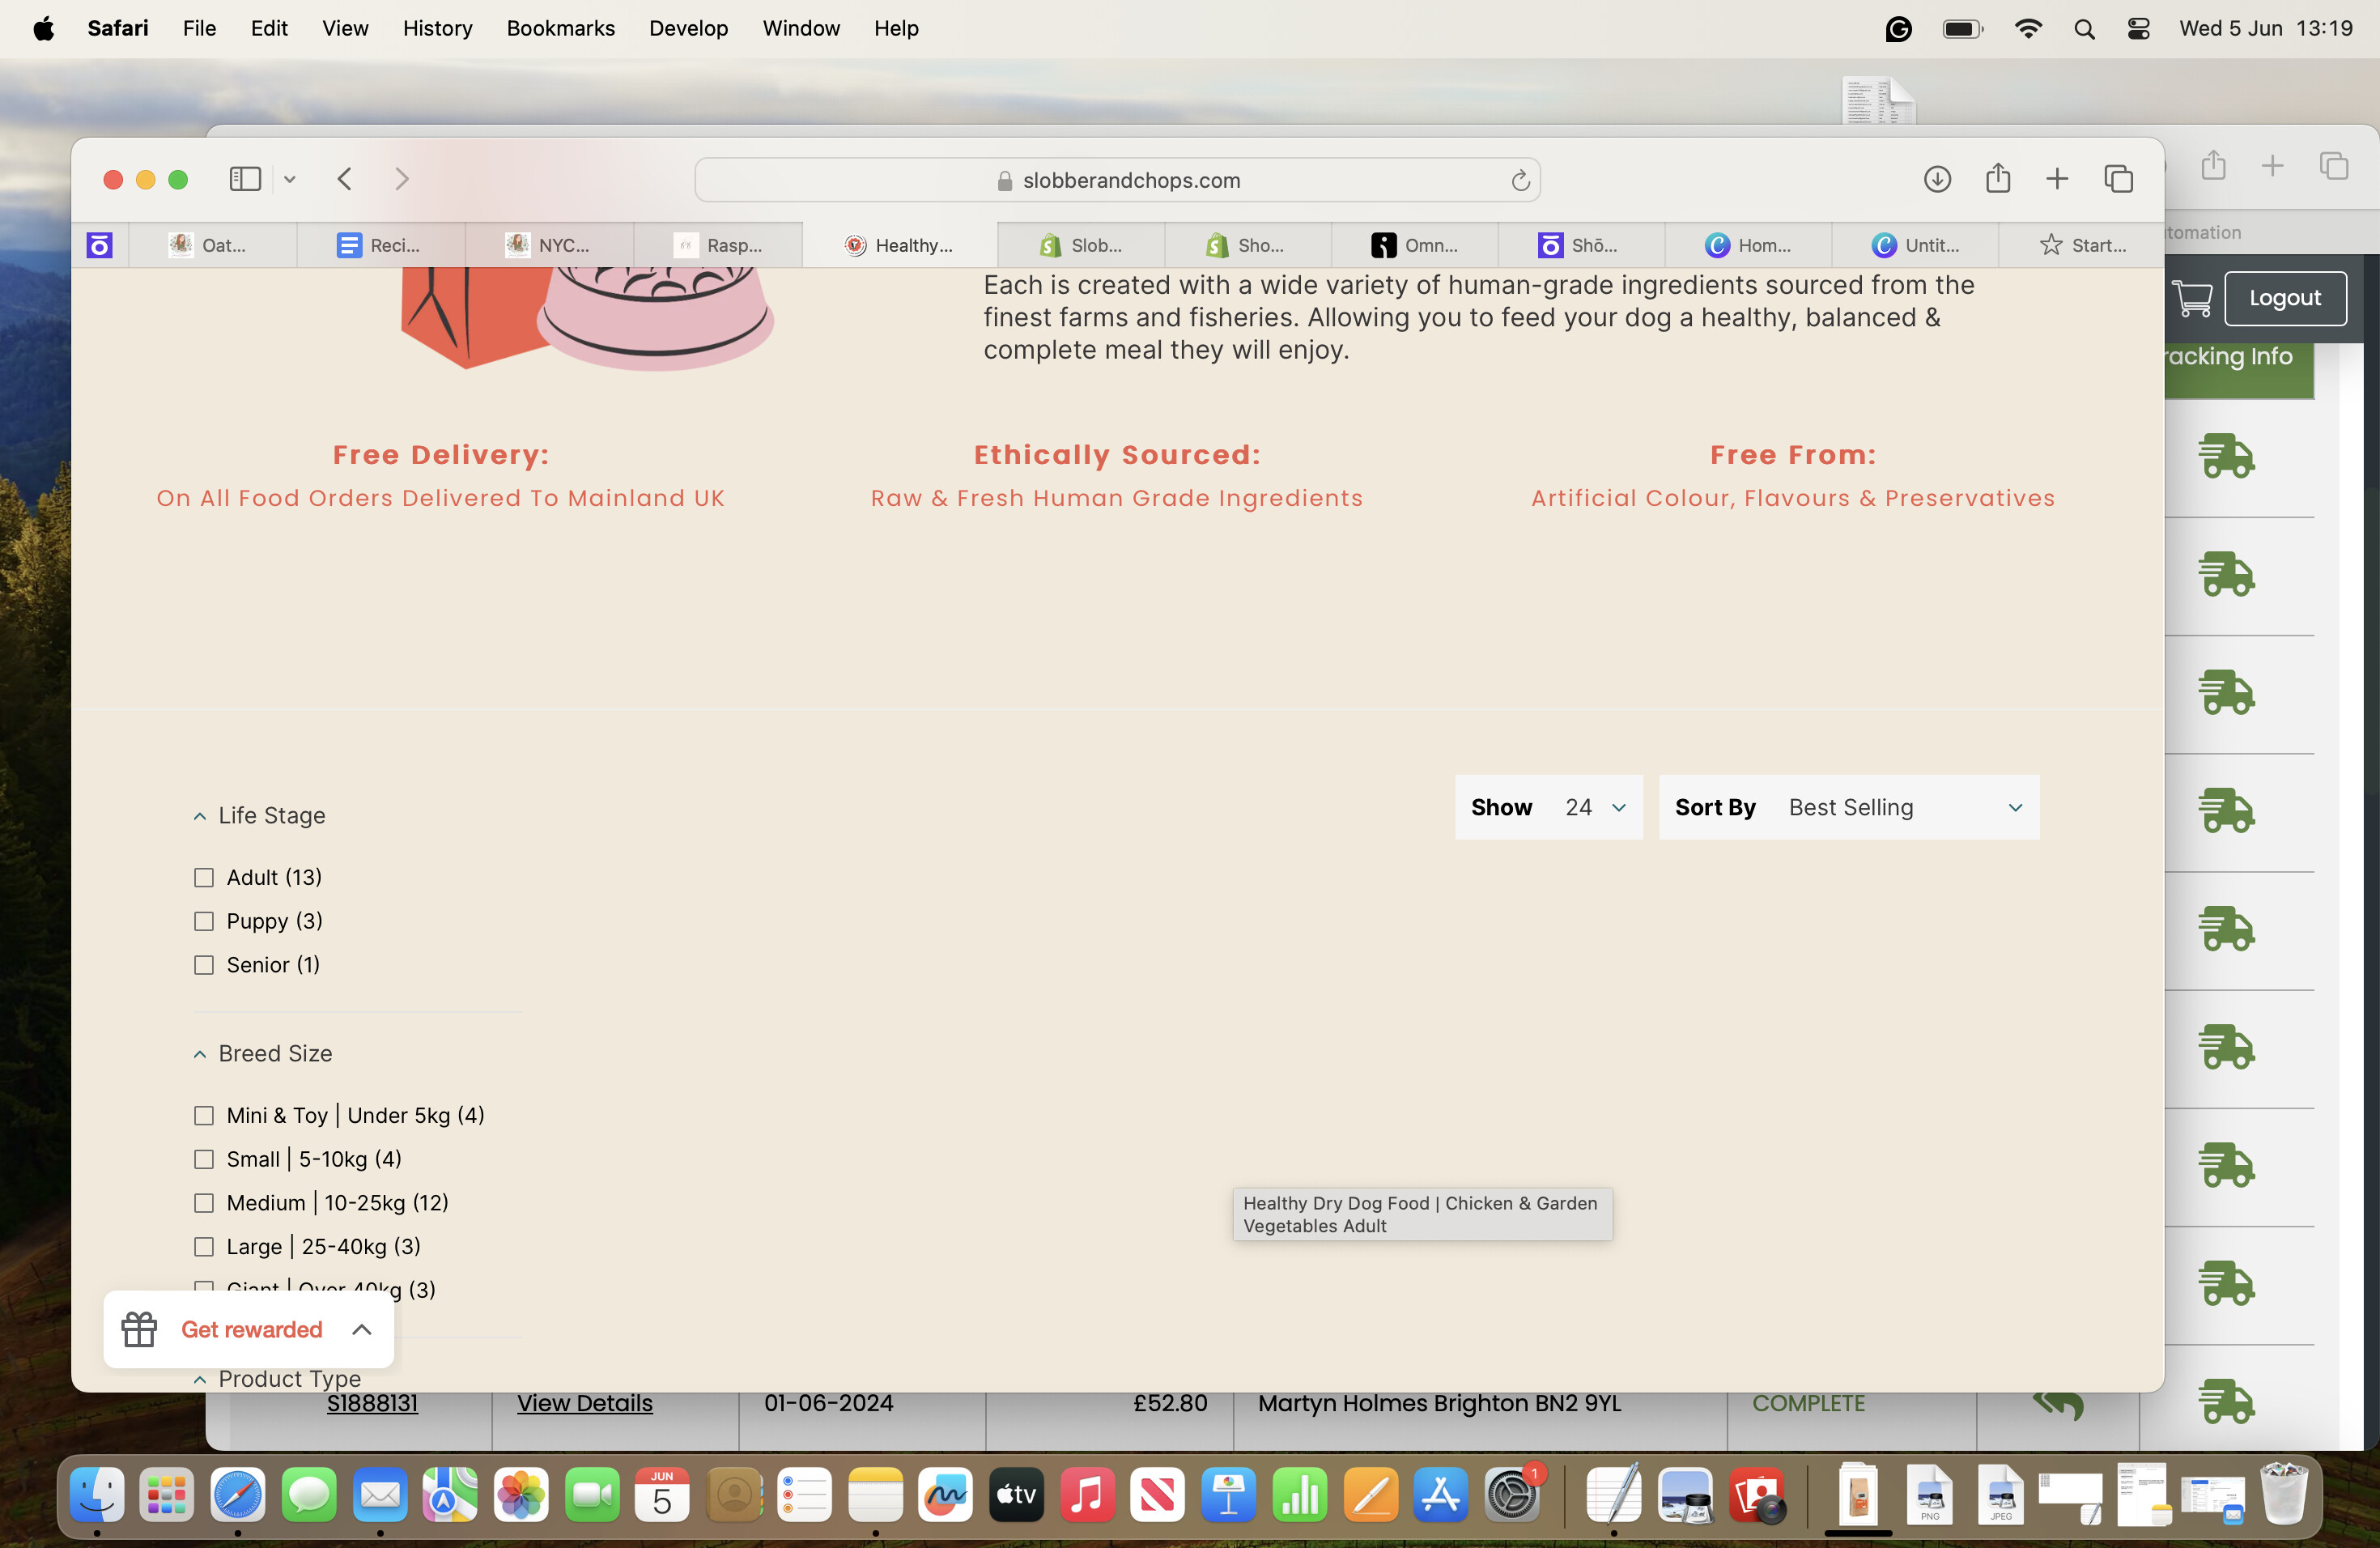Show the Safari sidebar icon
The image size is (2380, 1548).
(245, 179)
